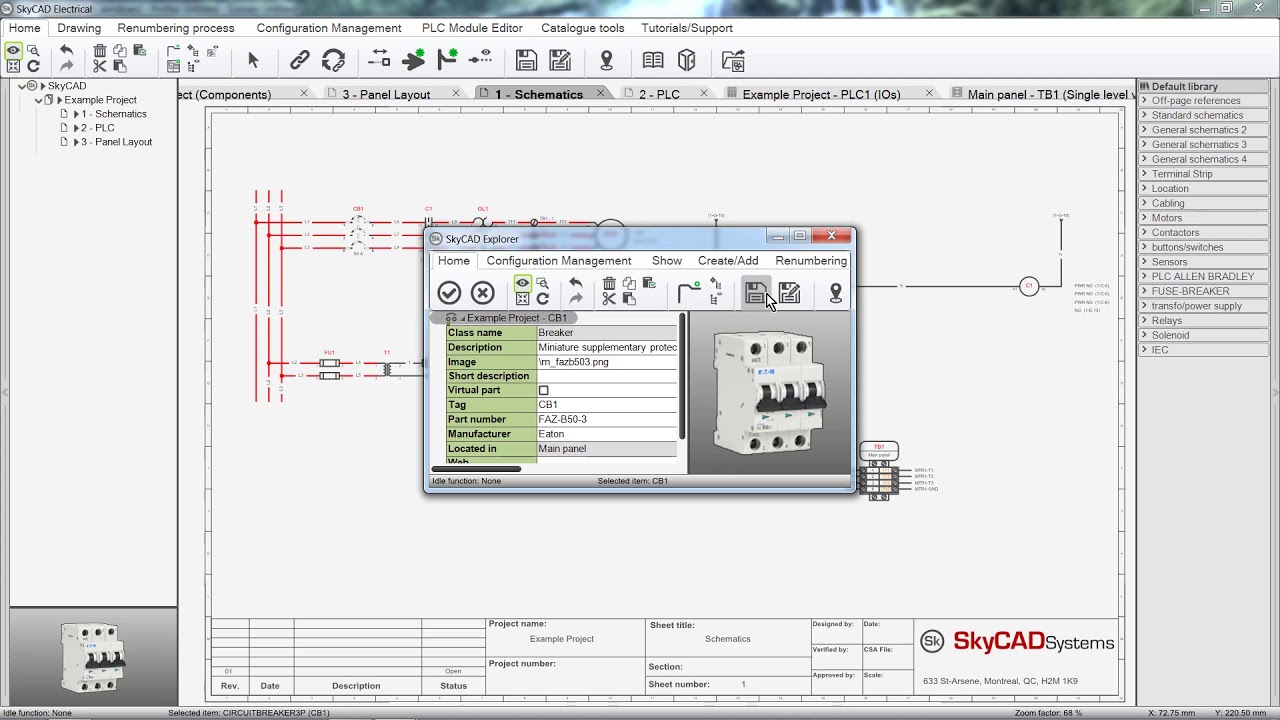Select 1 - Schematics in project tree
The height and width of the screenshot is (720, 1280).
tap(114, 114)
